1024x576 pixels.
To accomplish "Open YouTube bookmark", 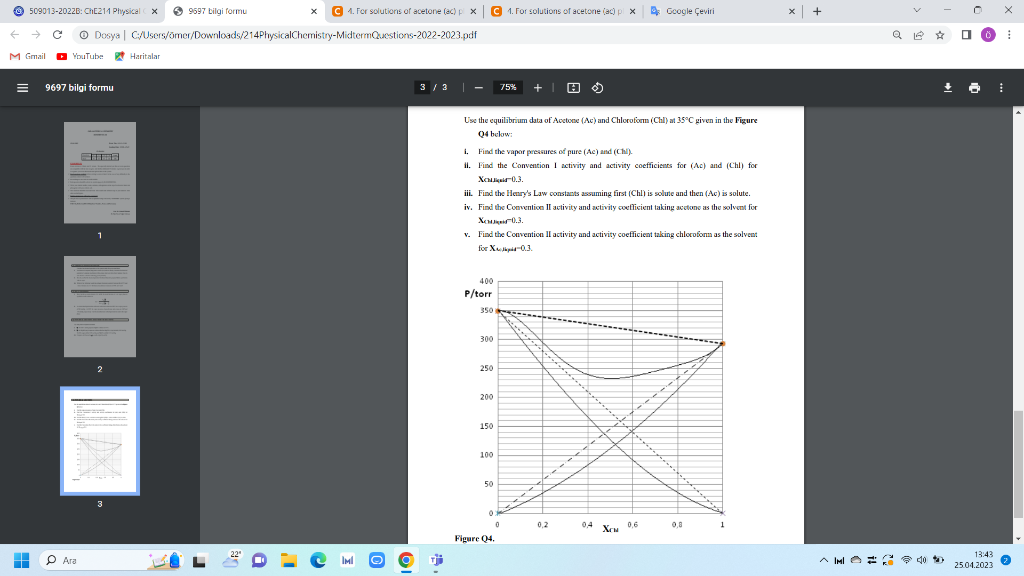I will (x=80, y=56).
